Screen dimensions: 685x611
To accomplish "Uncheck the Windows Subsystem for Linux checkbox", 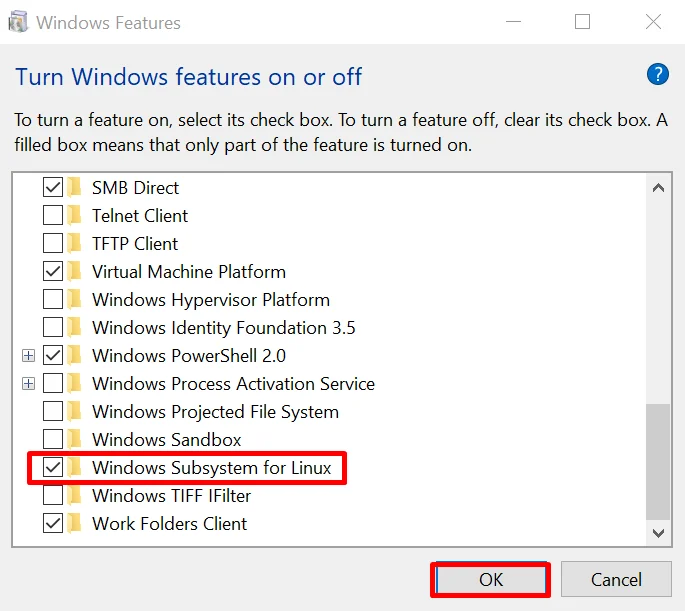I will coord(53,467).
